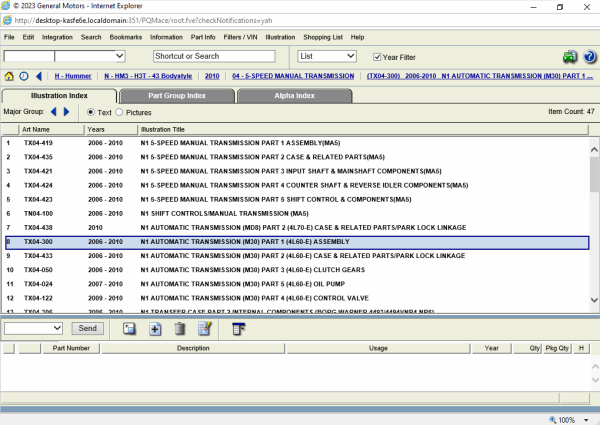Screen dimensions: 600x425
Task: Open the List dropdown
Action: point(327,56)
